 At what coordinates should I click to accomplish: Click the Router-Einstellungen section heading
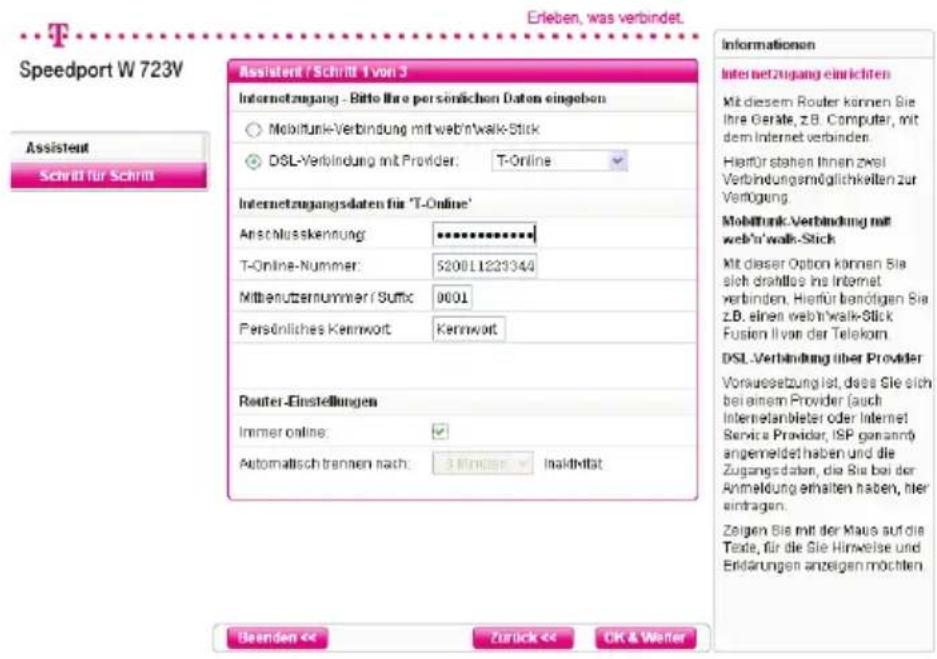coord(308,401)
